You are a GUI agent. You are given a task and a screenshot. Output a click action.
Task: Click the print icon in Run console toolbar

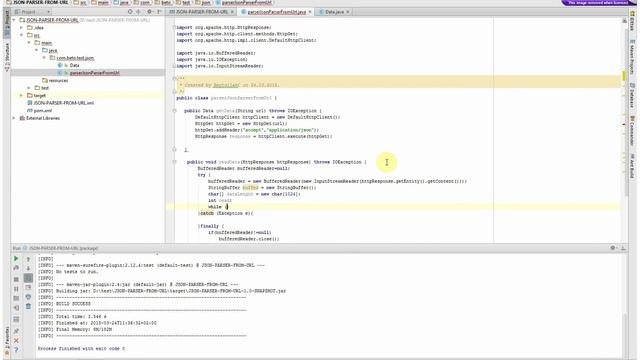pyautogui.click(x=28, y=297)
